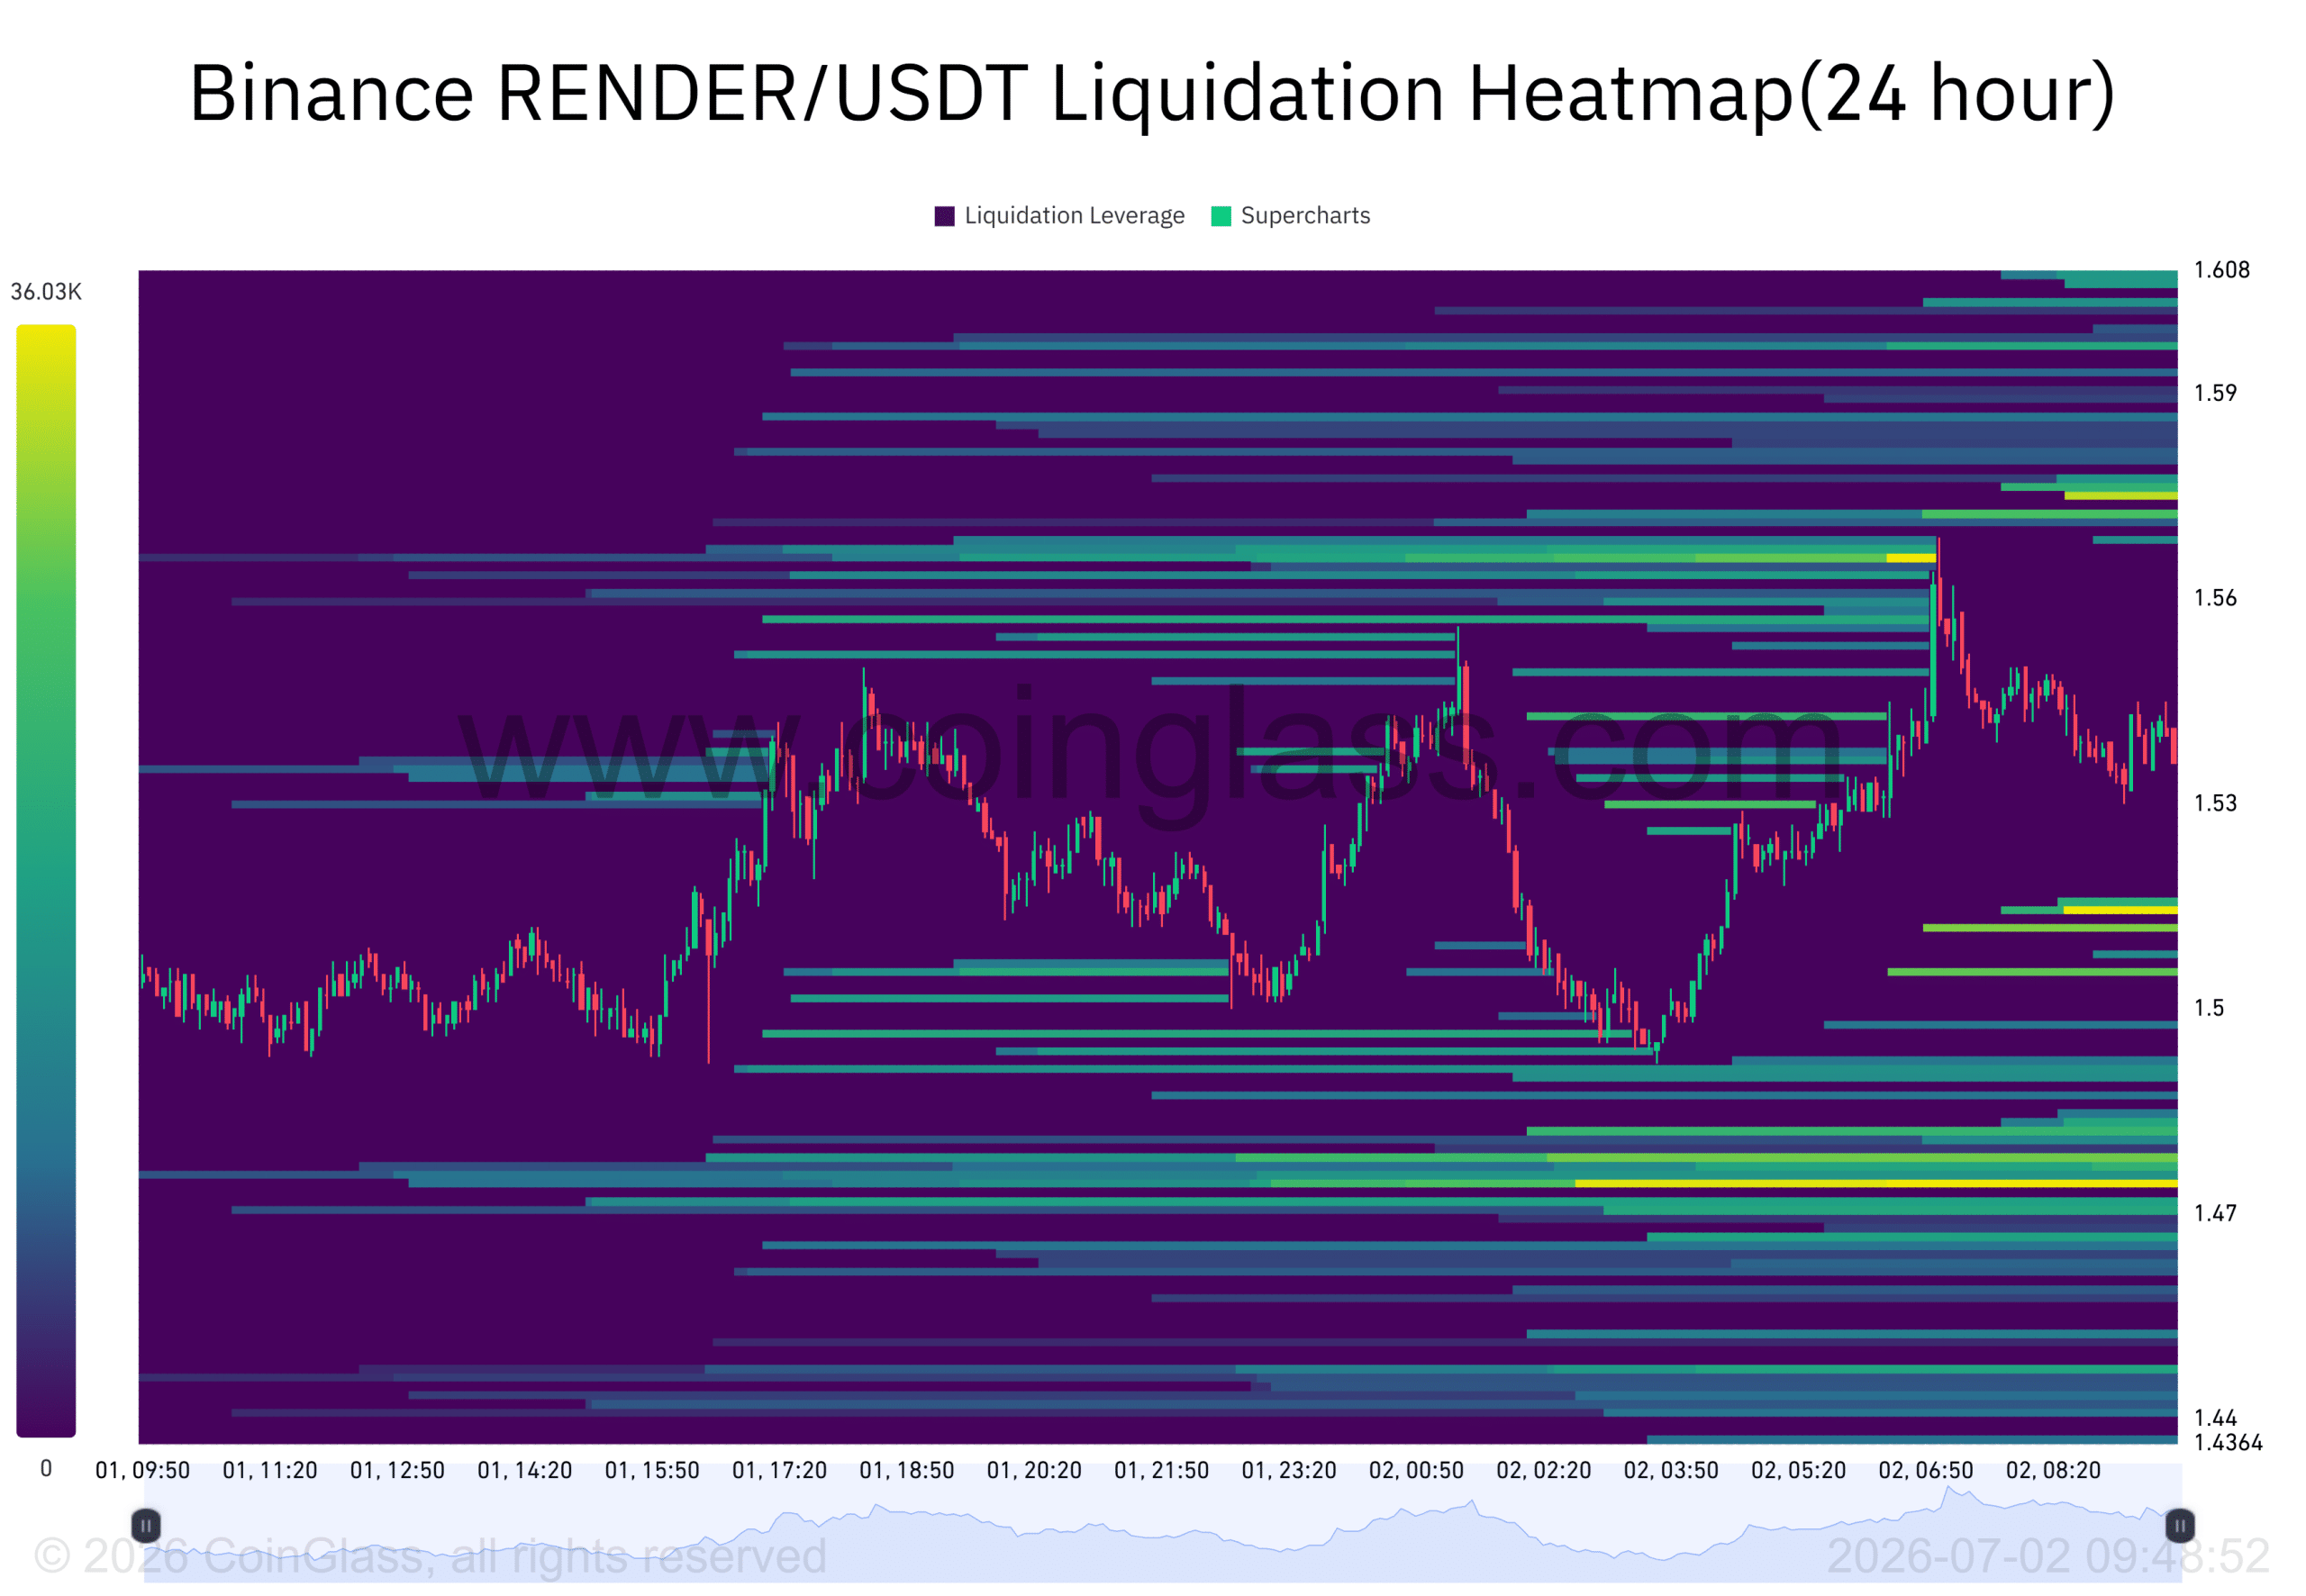Click the 01, 18:50 time axis label
This screenshot has width=2306, height=1596.
[x=907, y=1471]
